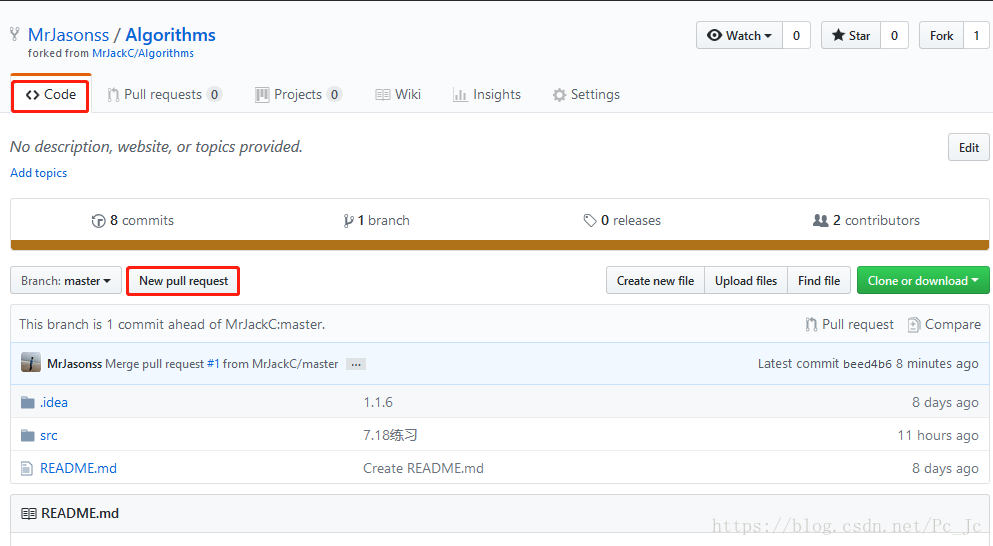Open the MrJasonss user profile link
Image resolution: width=993 pixels, height=546 pixels.
68,35
